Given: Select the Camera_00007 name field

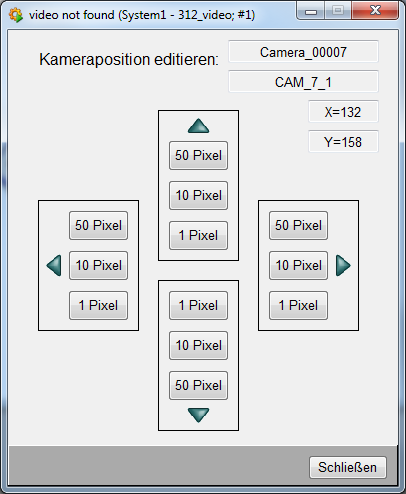Looking at the screenshot, I should click(303, 52).
